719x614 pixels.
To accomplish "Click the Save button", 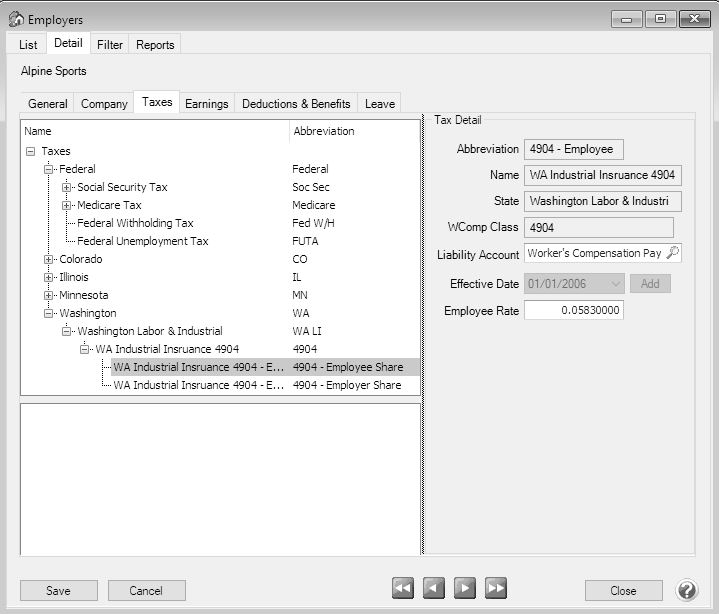I will point(58,591).
